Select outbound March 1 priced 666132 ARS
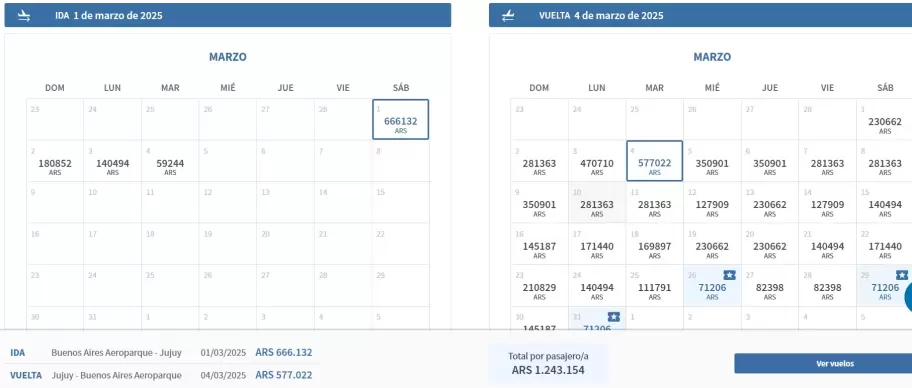The width and height of the screenshot is (912, 388). pyautogui.click(x=401, y=119)
